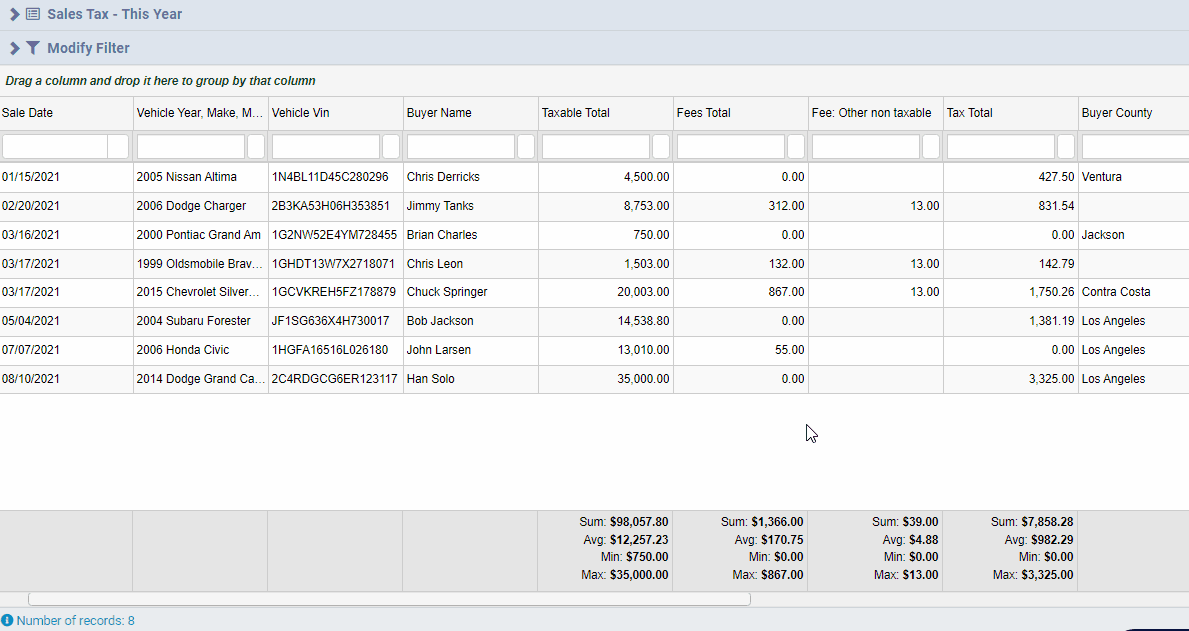Open the Sale Date filter operator icon
The image size is (1189, 631).
click(x=117, y=146)
